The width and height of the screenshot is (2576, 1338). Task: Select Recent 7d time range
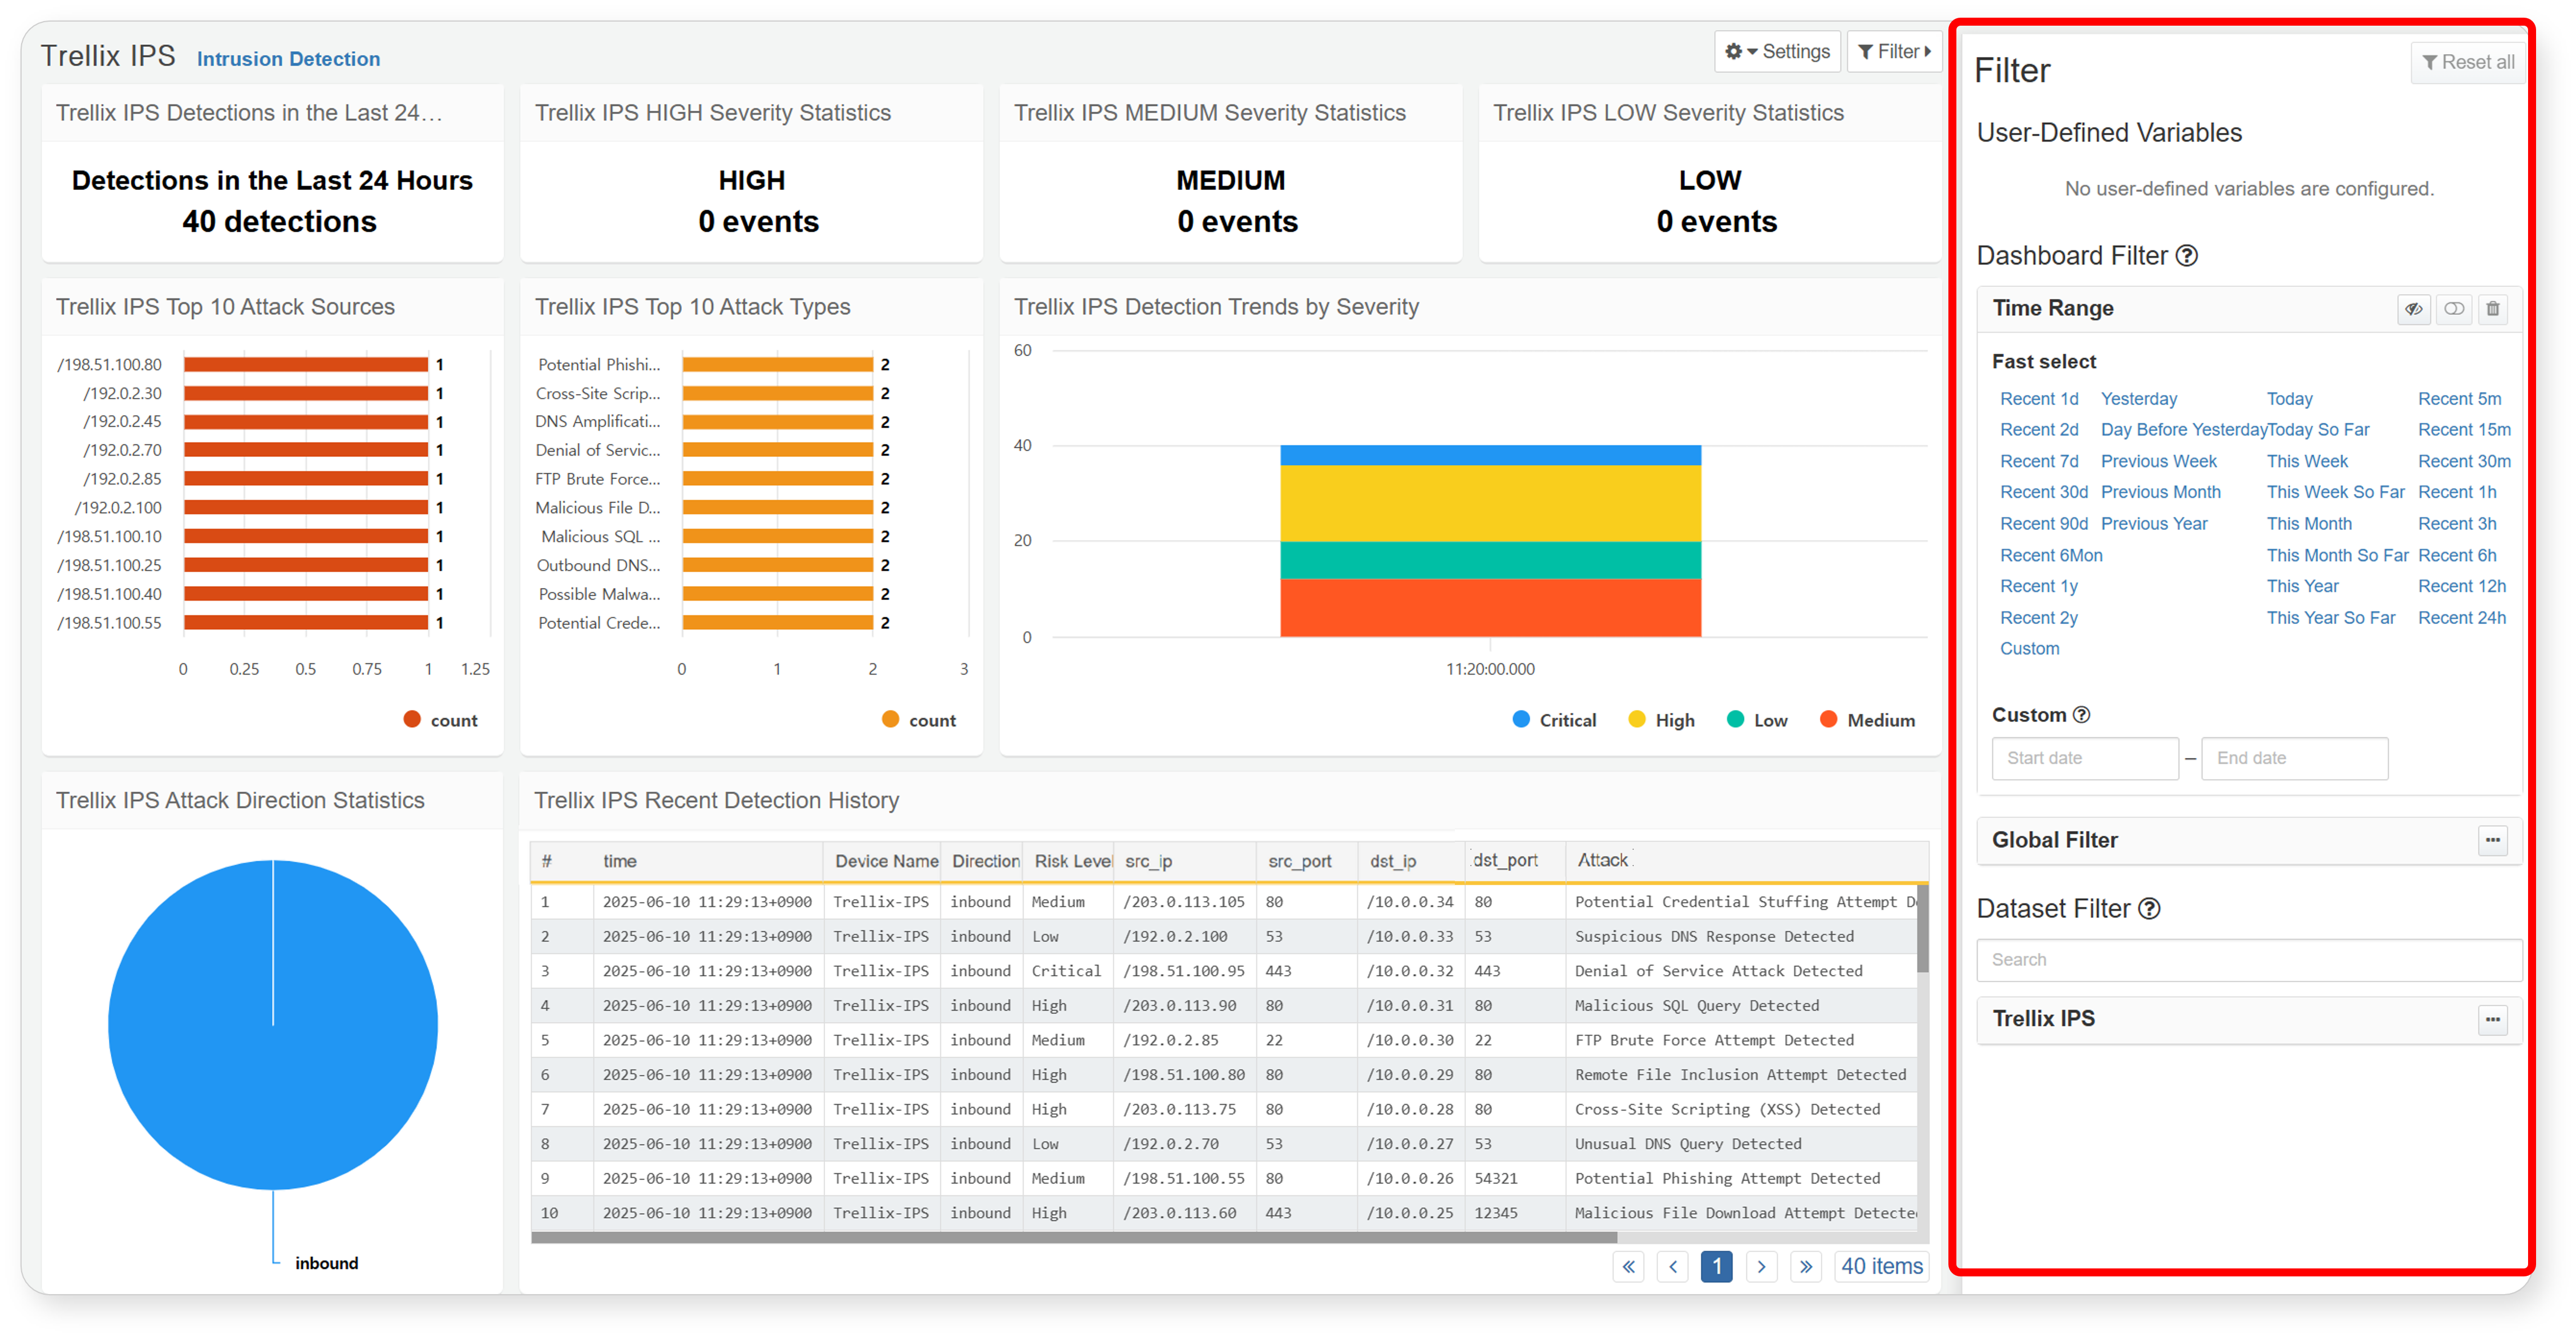pyautogui.click(x=2039, y=461)
